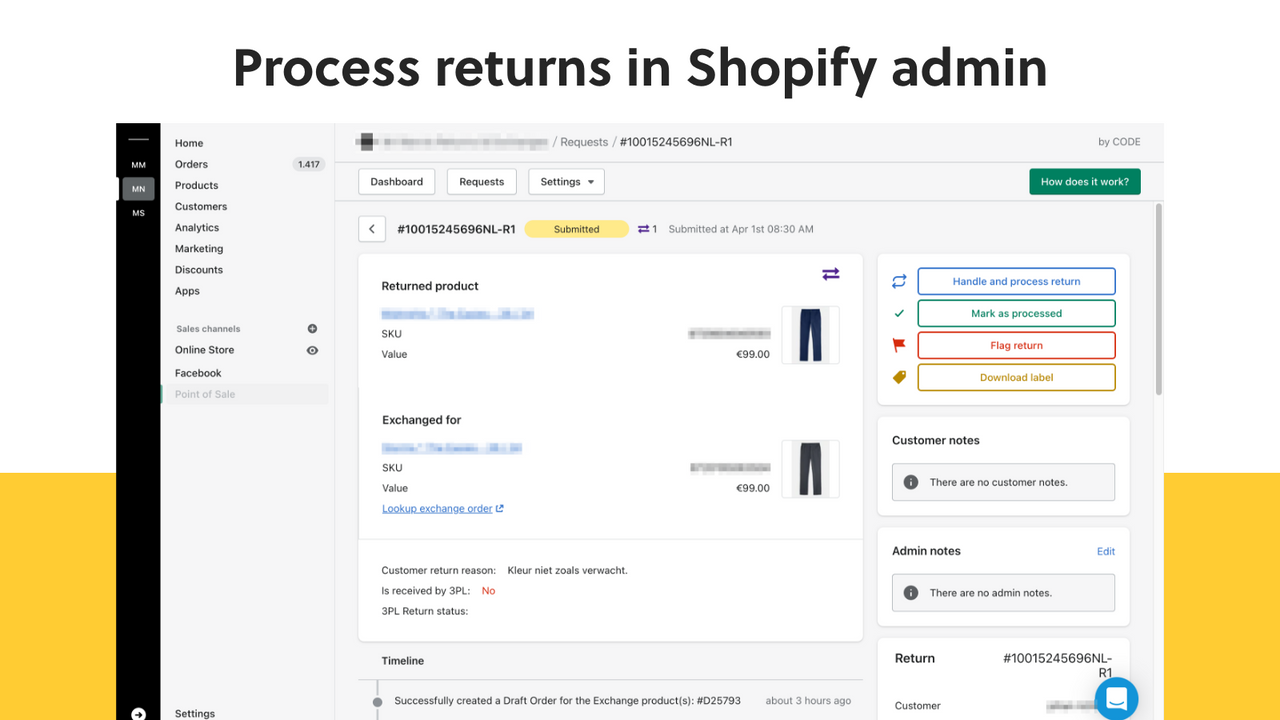Click the page vertical scrollbar
The width and height of the screenshot is (1280, 720).
pos(1159,300)
